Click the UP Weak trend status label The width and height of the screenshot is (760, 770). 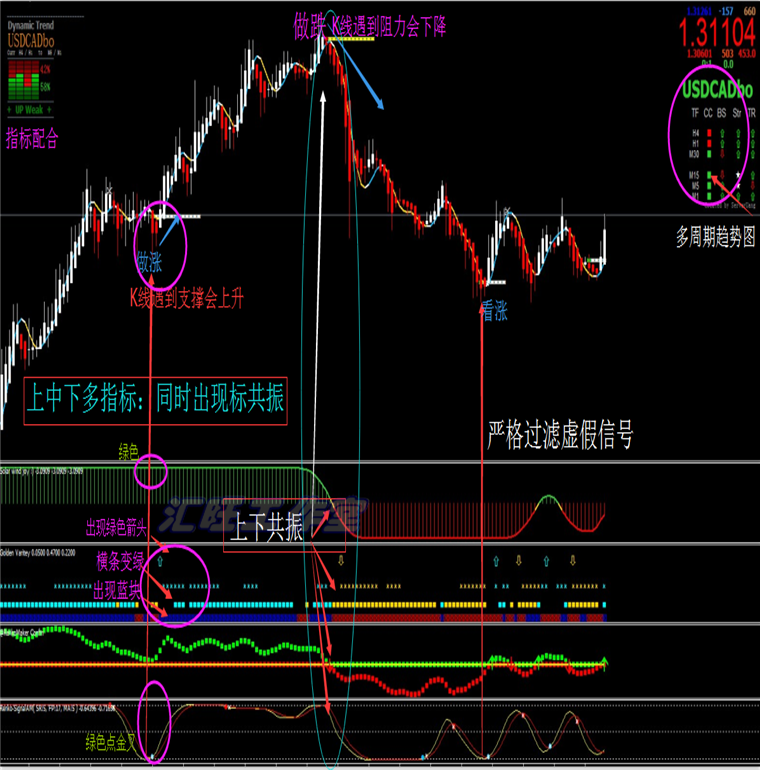(27, 109)
